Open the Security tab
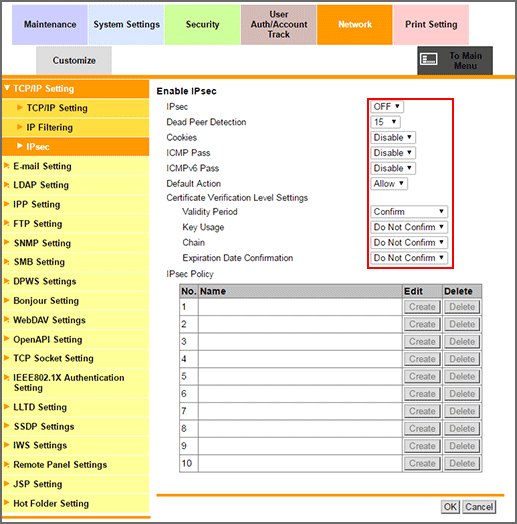The height and width of the screenshot is (524, 517). coord(203,25)
